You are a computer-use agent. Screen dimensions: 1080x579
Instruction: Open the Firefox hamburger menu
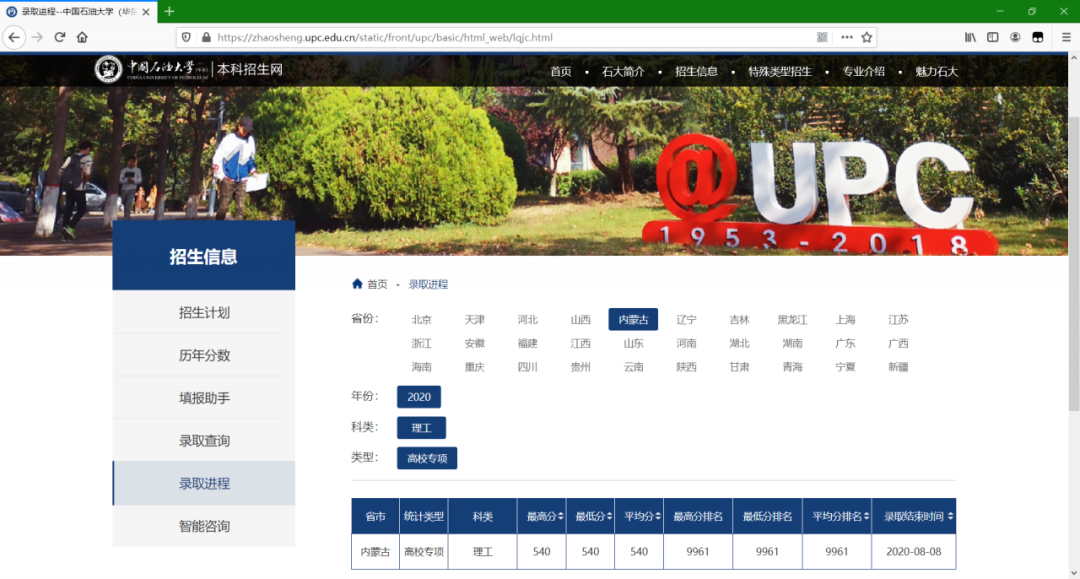click(x=1063, y=37)
